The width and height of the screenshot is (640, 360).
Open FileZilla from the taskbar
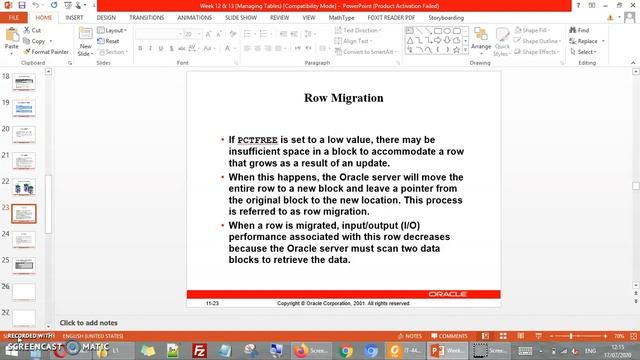200,351
